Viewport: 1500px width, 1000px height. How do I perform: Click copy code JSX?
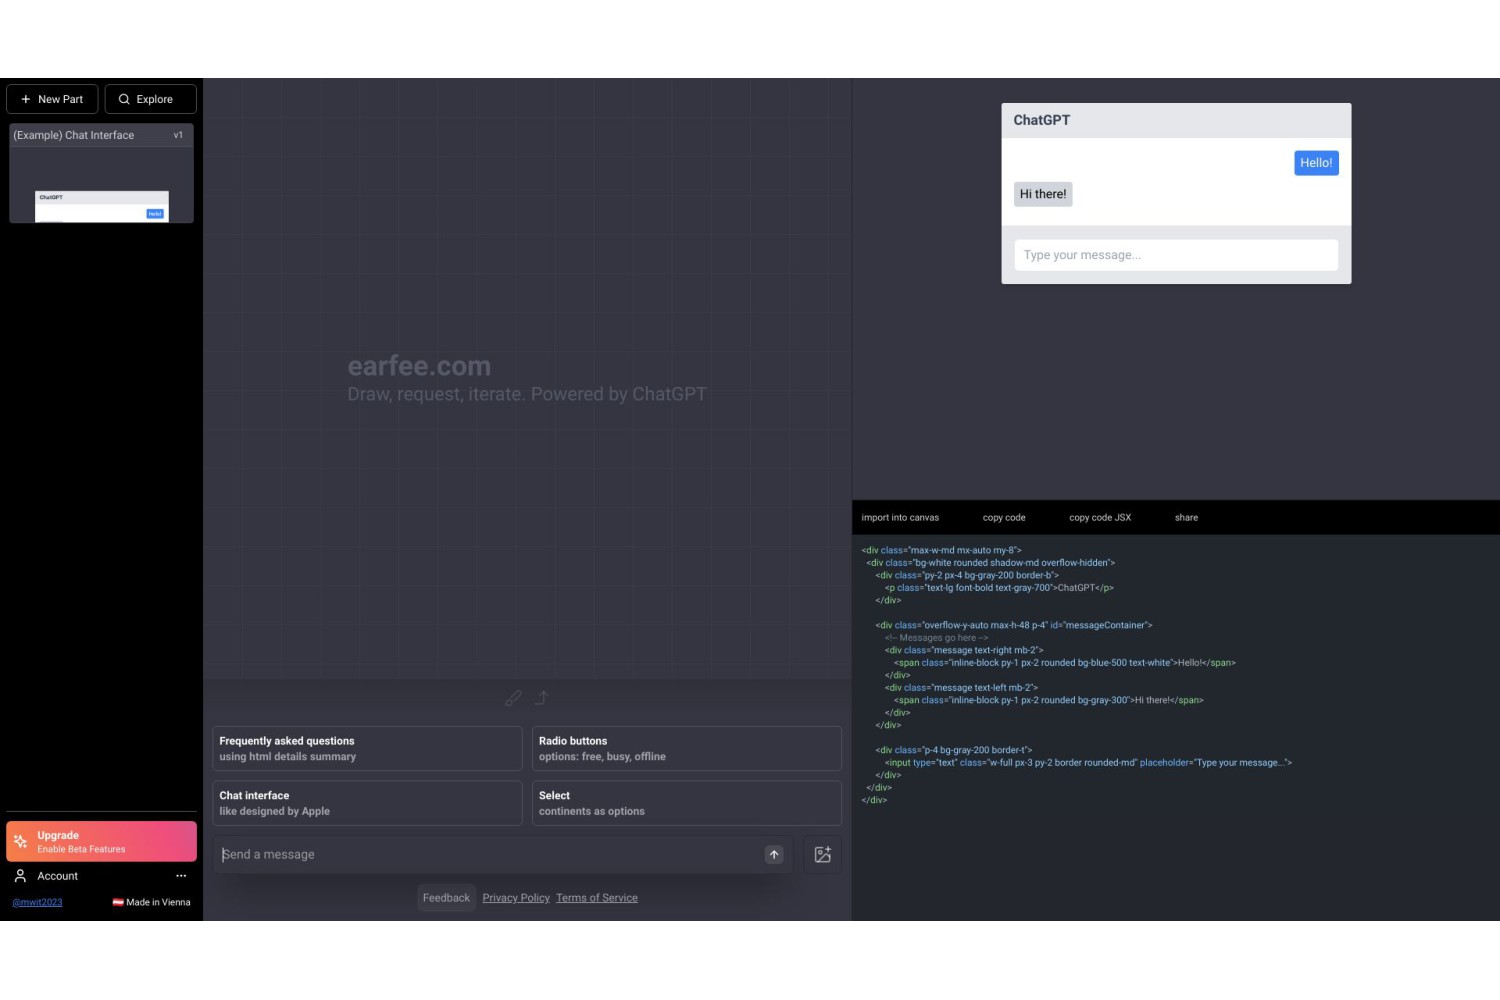coord(1100,518)
